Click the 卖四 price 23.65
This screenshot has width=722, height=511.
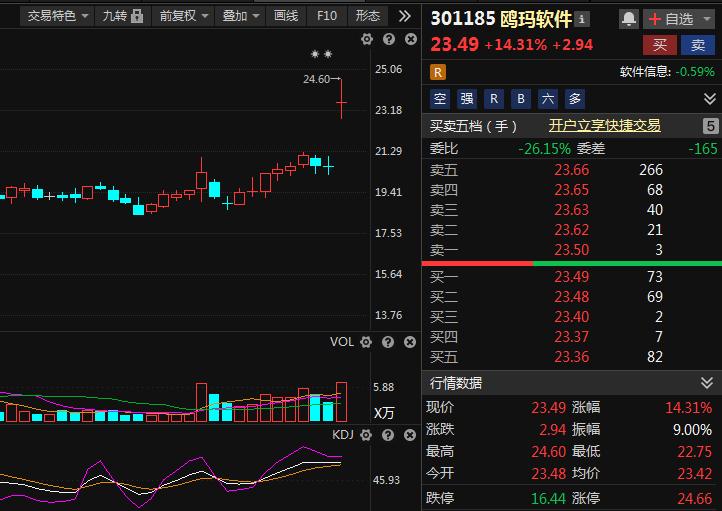coord(571,190)
